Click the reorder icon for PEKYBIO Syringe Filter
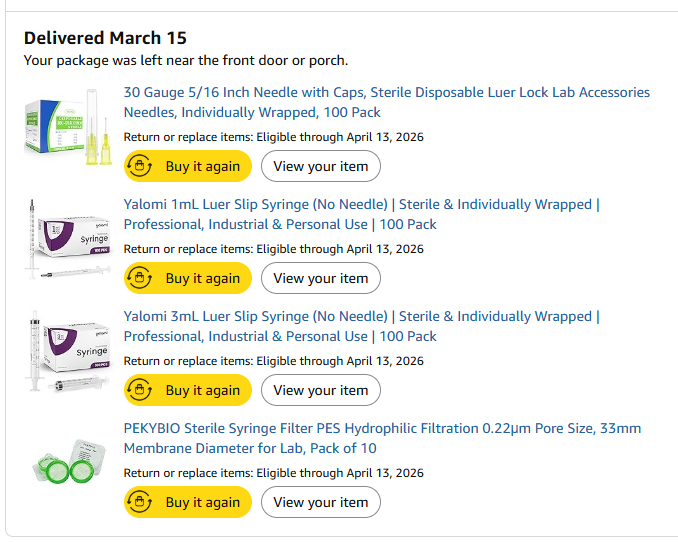 pos(141,502)
